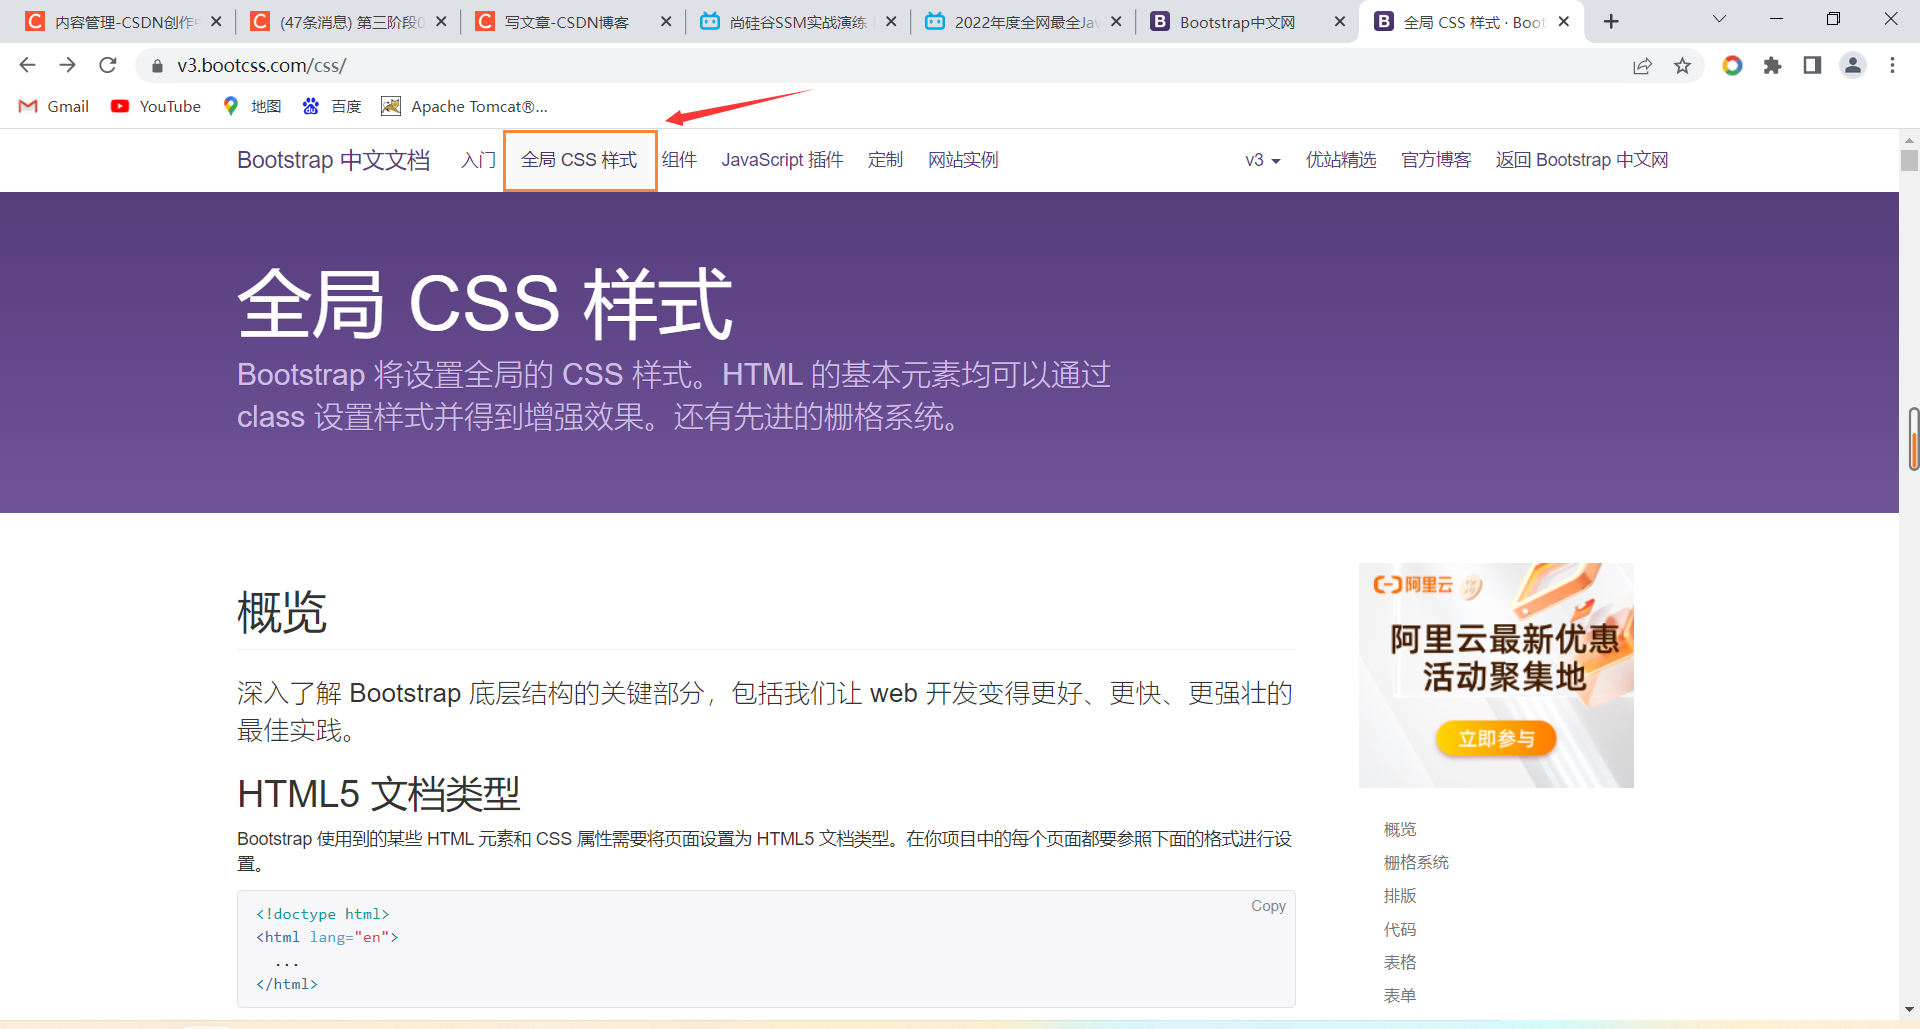Open the 百度 bookmark
This screenshot has height=1029, width=1920.
coord(332,106)
